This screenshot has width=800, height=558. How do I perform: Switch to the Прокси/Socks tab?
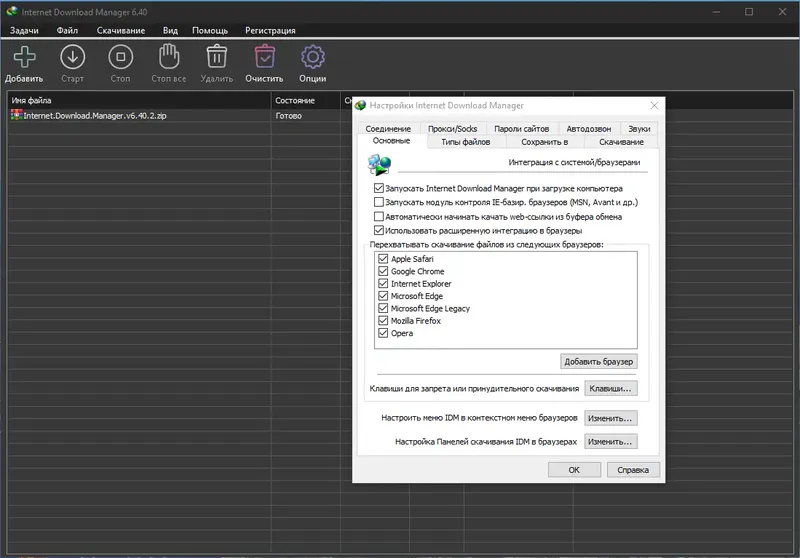coord(453,129)
